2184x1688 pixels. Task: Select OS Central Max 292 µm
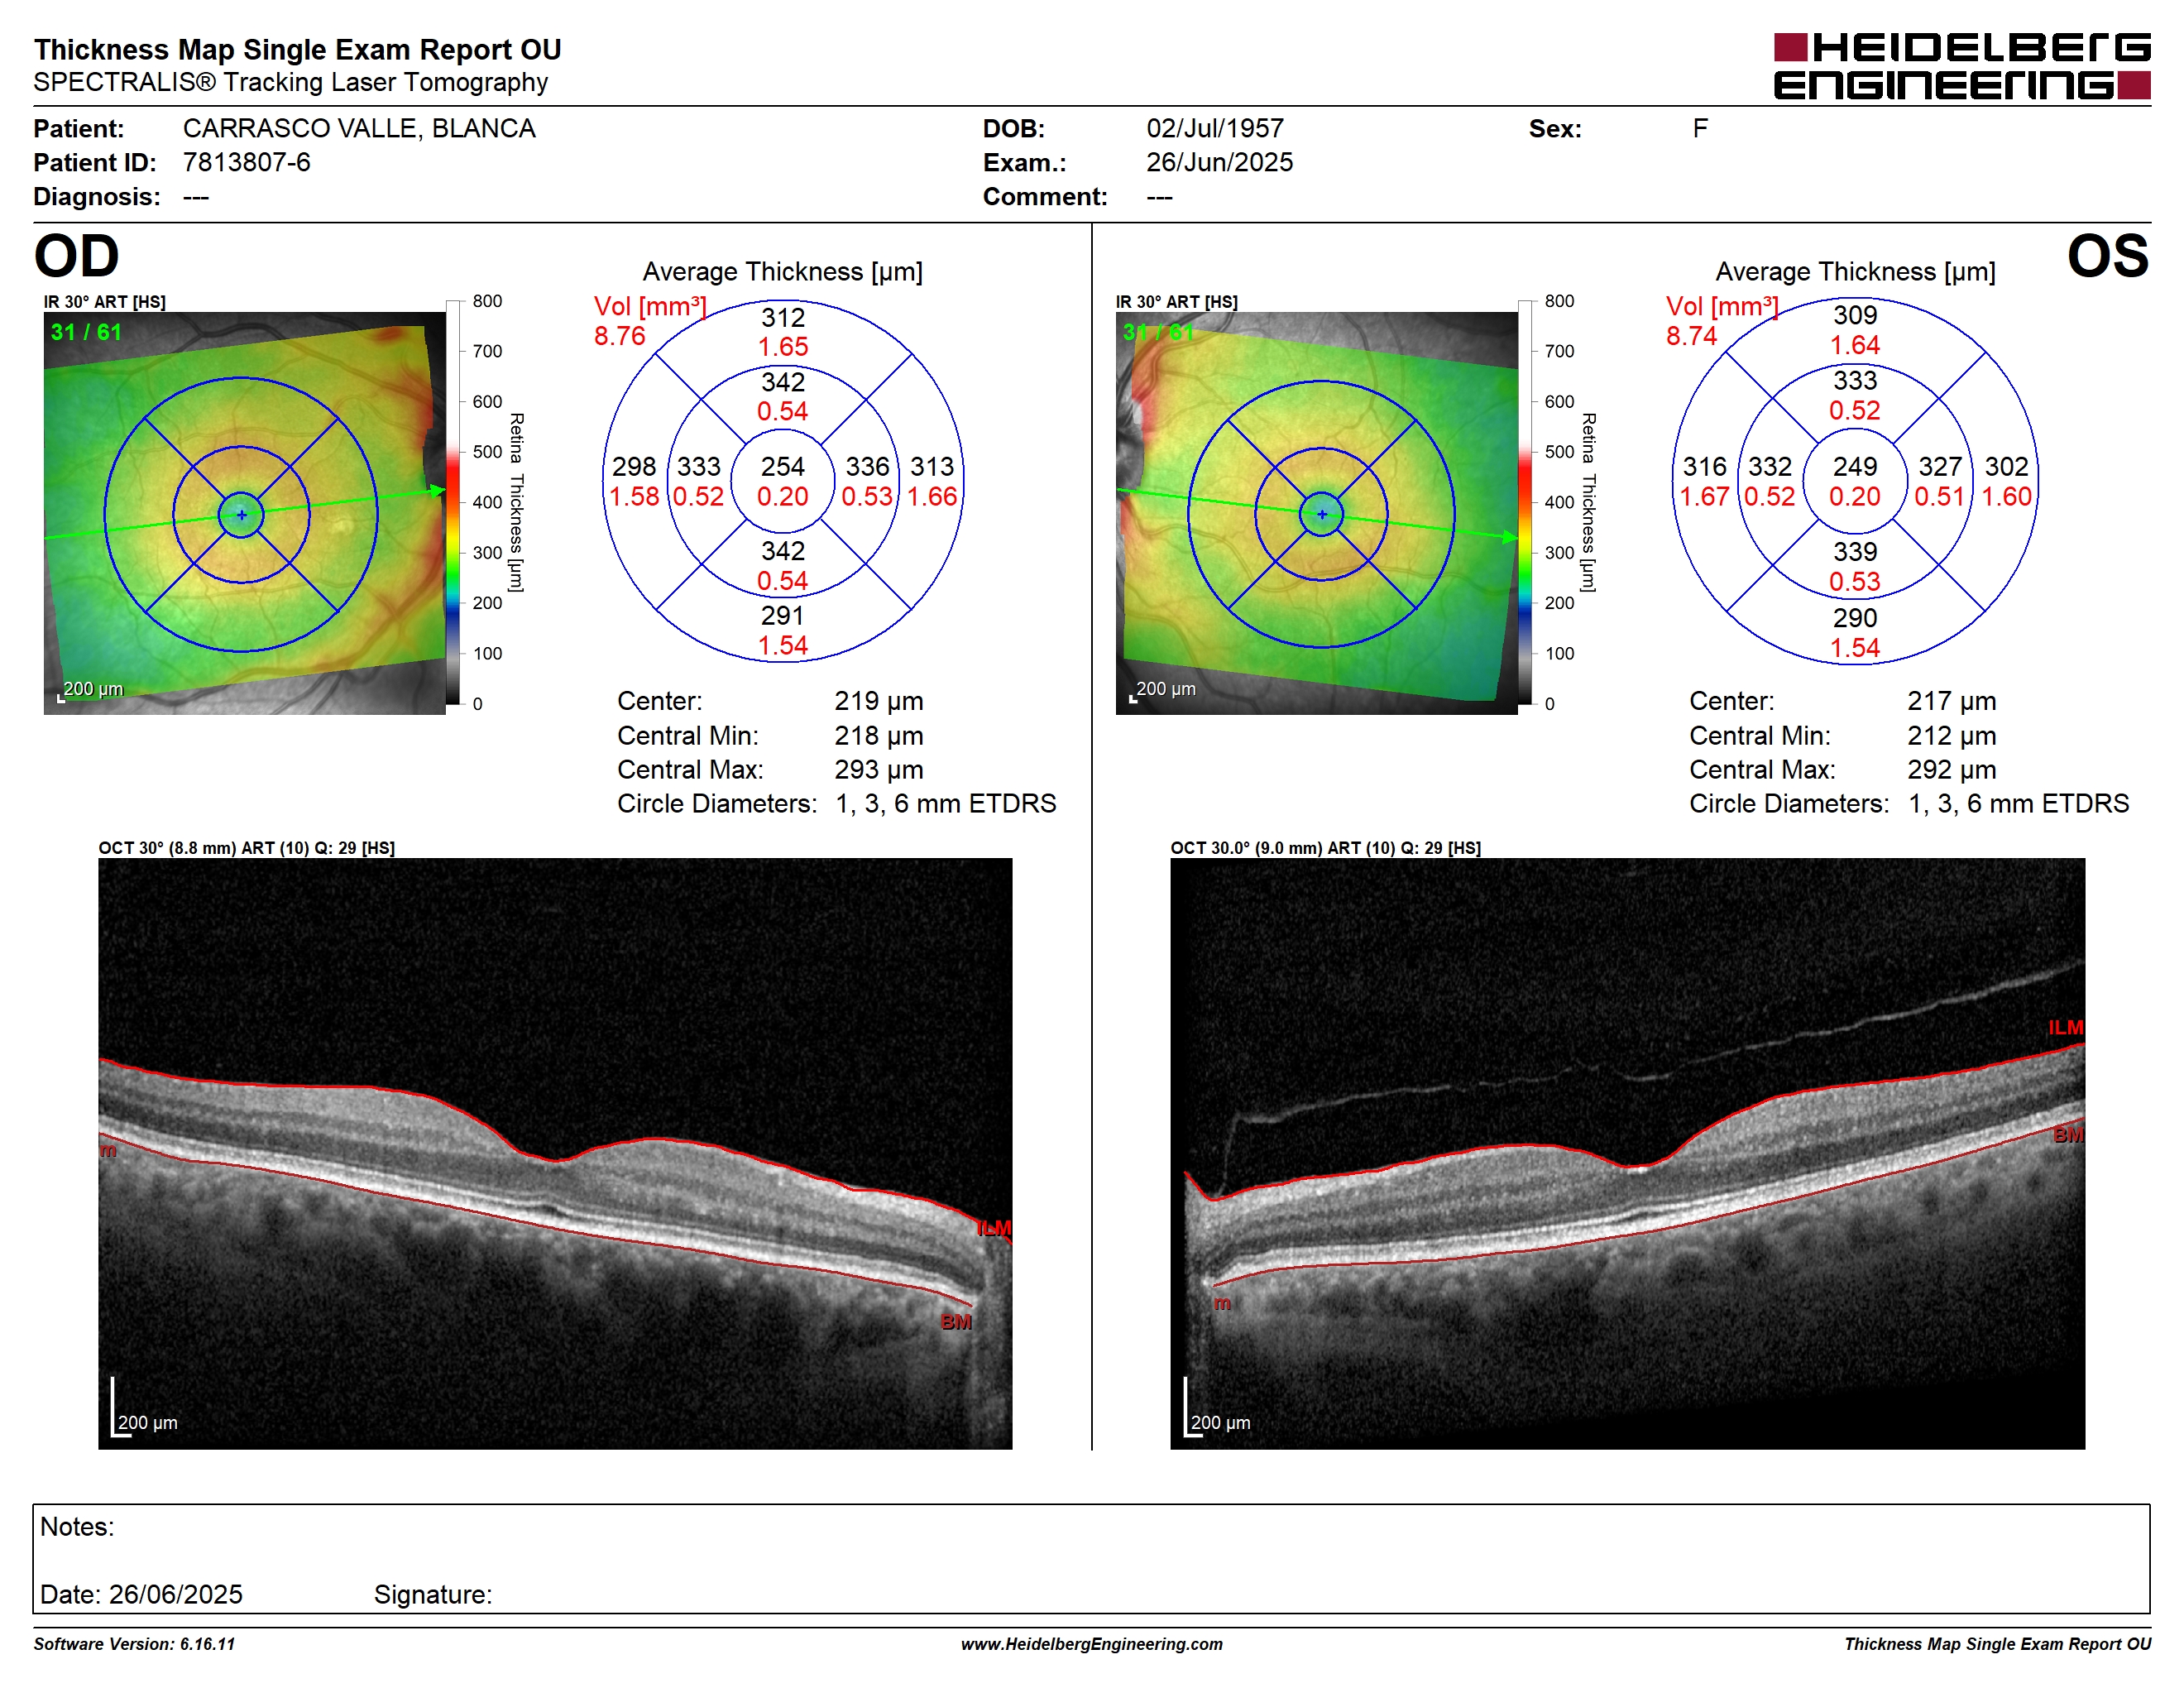point(1951,770)
